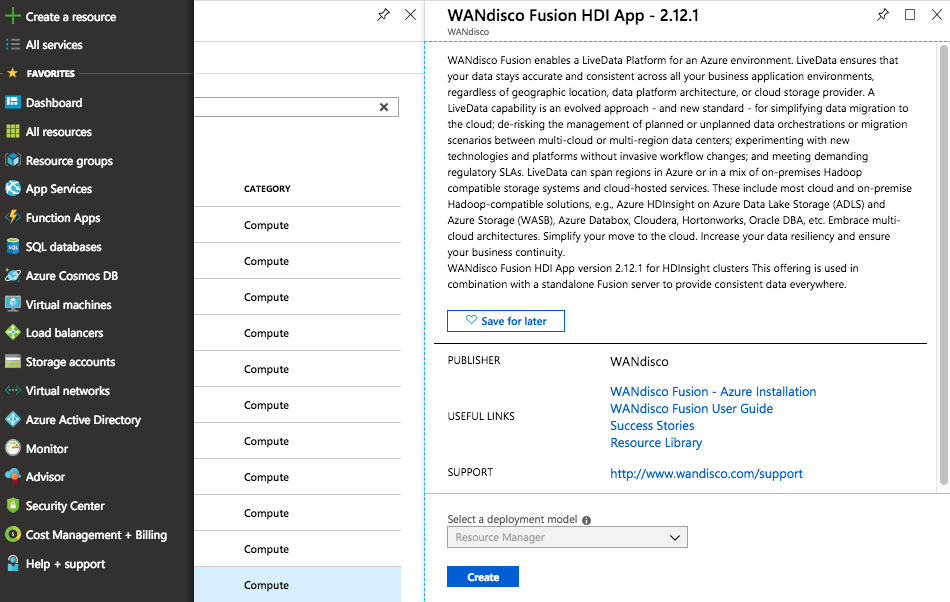Select Azure Active Directory in the sidebar
The image size is (950, 602).
coord(83,420)
